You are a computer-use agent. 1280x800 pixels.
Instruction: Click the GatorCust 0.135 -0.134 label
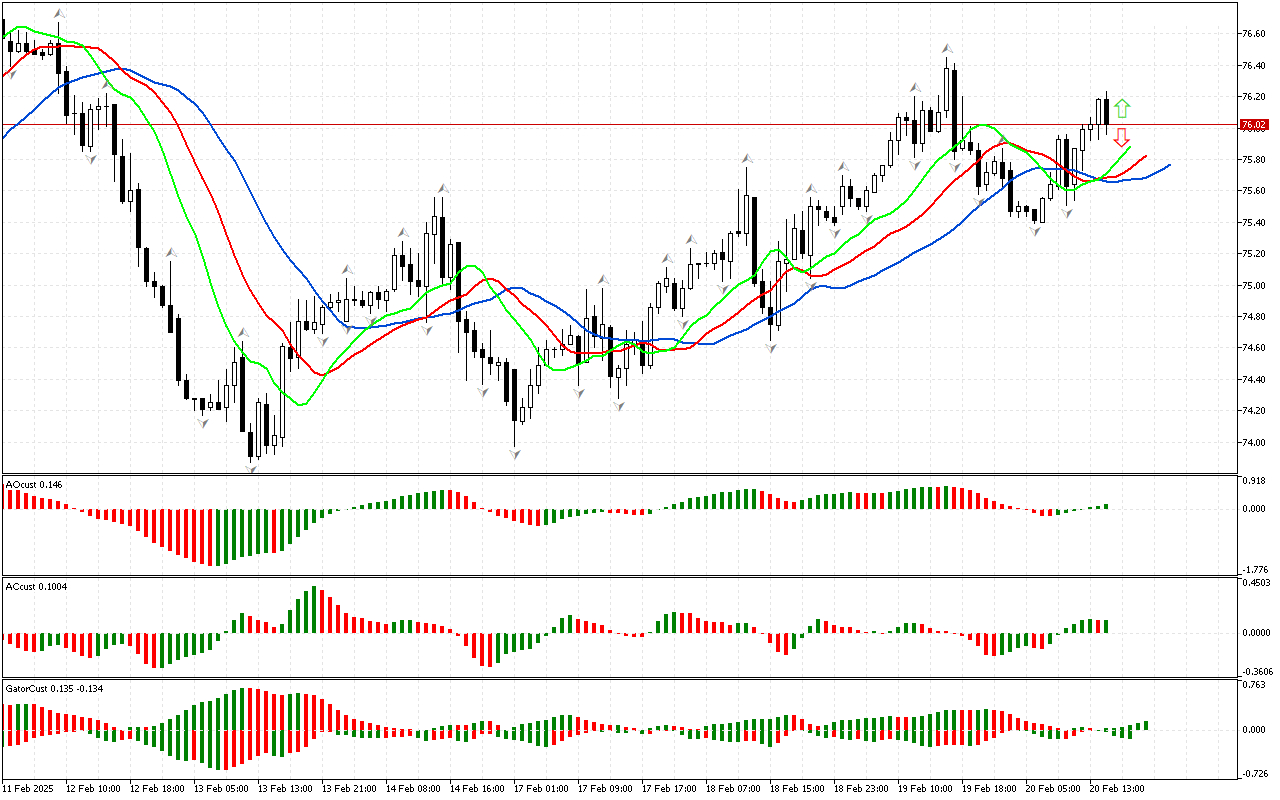(55, 688)
